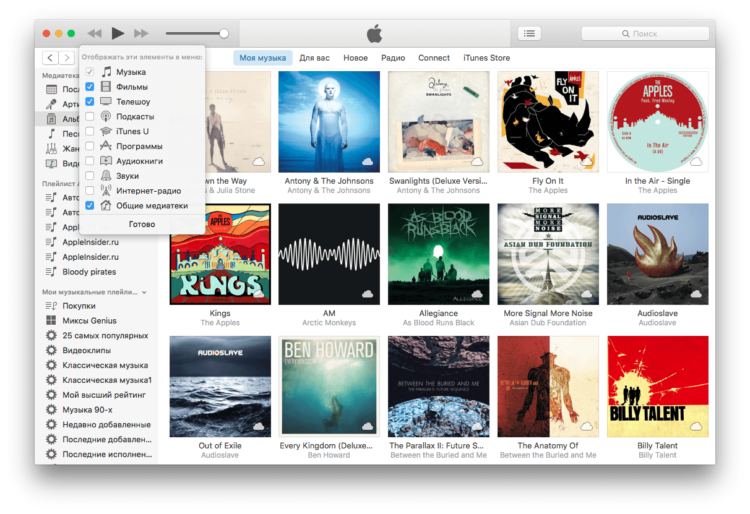This screenshot has width=750, height=514.
Task: Open In the Air - Single cover
Action: pos(658,121)
